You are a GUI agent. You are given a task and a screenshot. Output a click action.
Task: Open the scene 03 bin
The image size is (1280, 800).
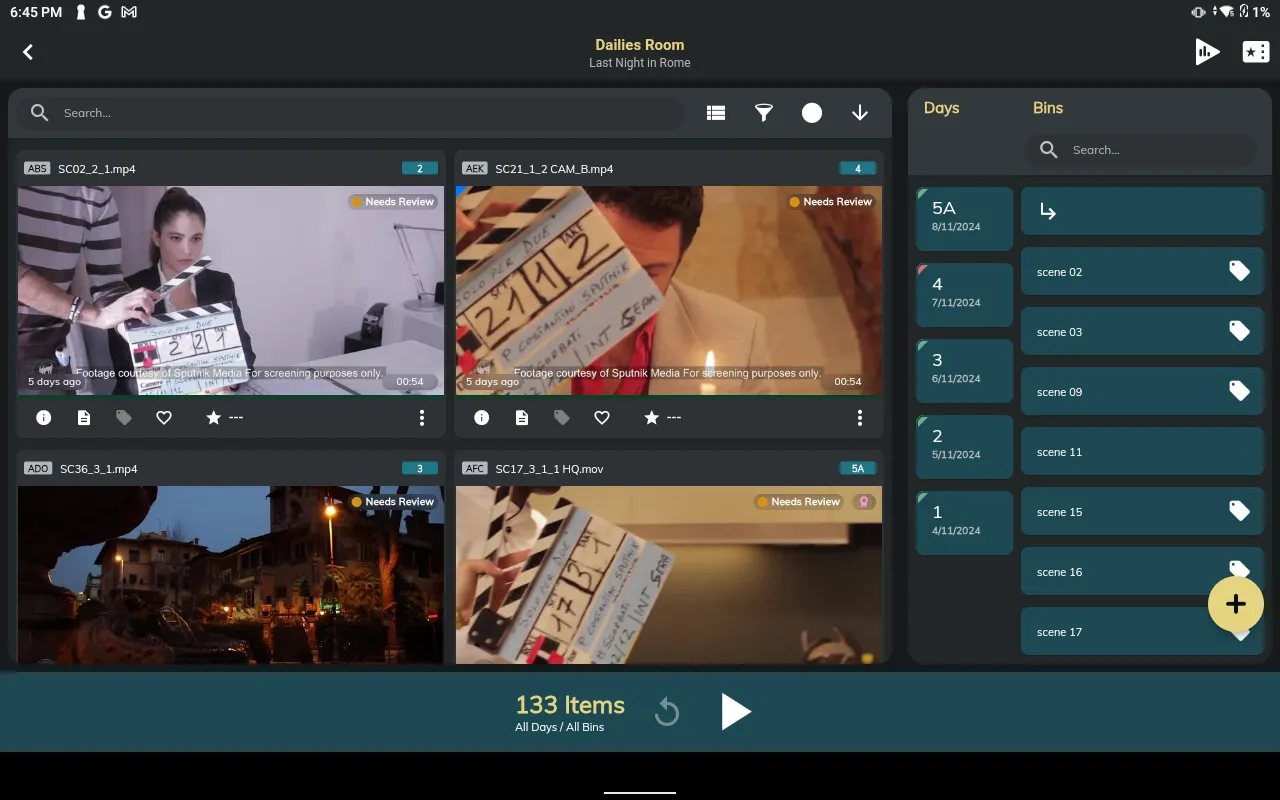[x=1142, y=332]
